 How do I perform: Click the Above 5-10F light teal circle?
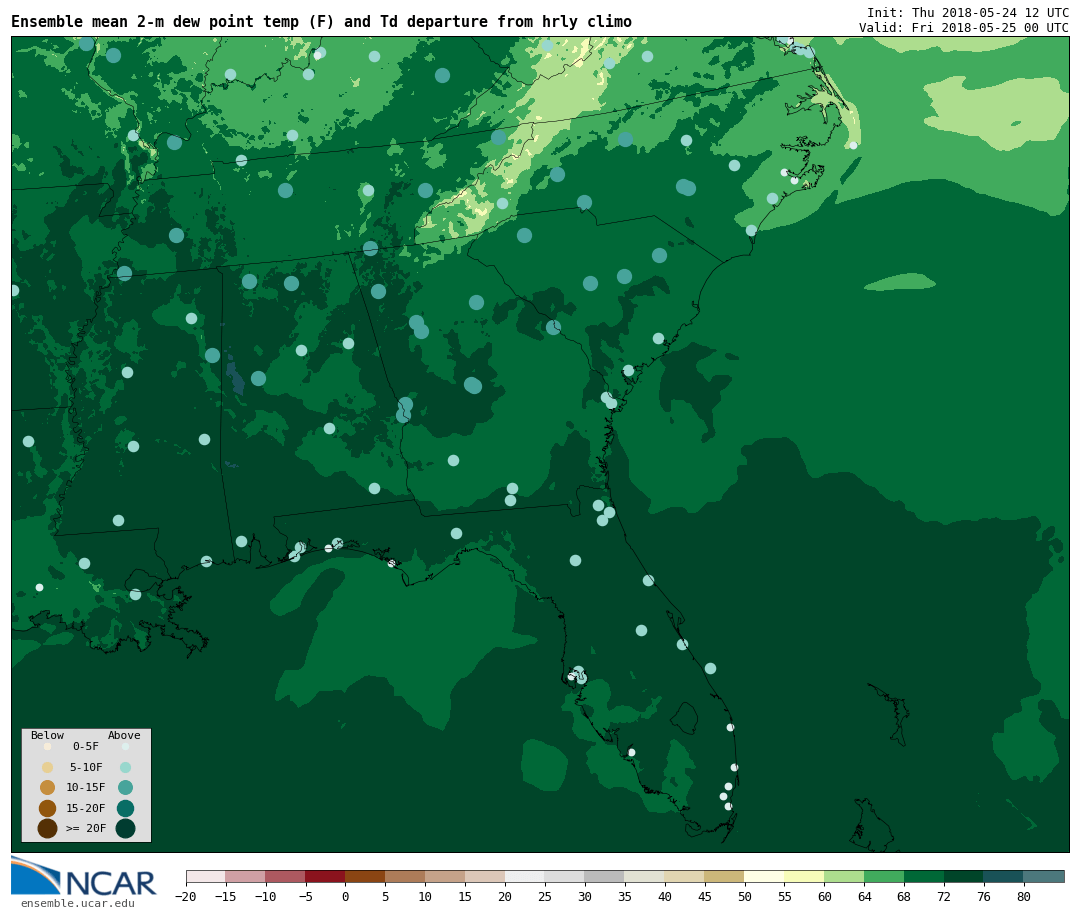point(125,768)
